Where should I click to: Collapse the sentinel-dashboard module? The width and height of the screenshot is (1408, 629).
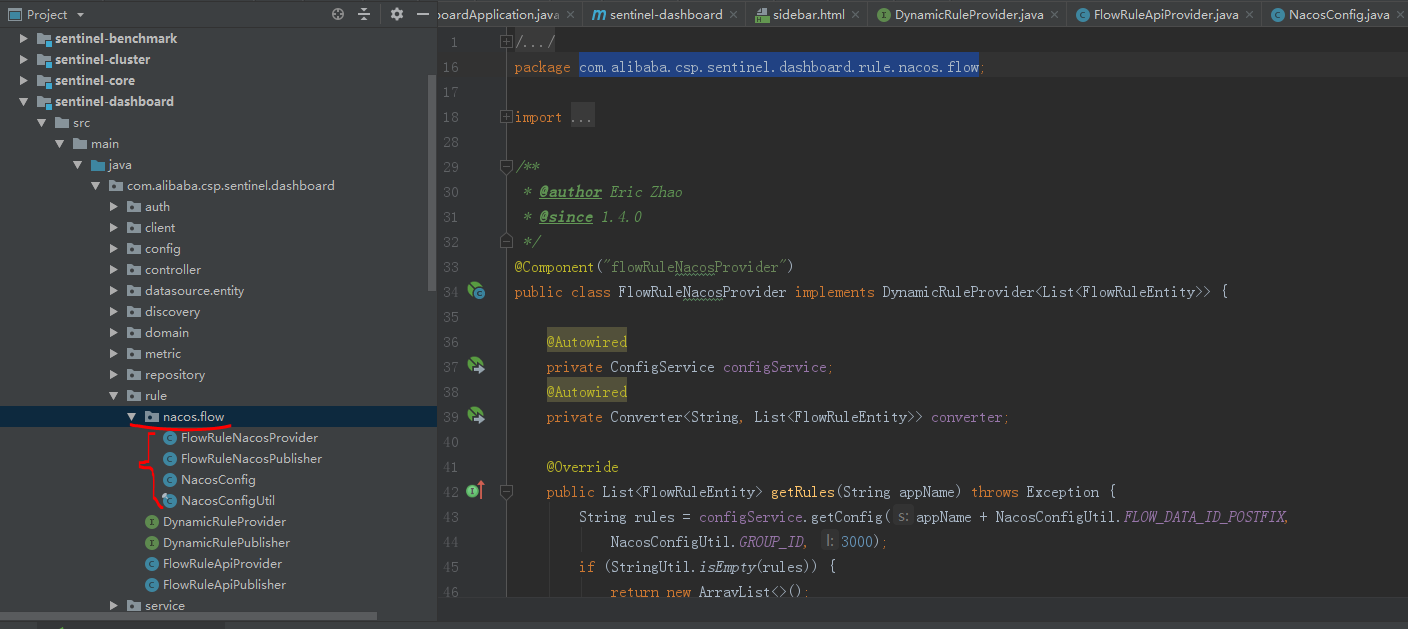click(24, 101)
